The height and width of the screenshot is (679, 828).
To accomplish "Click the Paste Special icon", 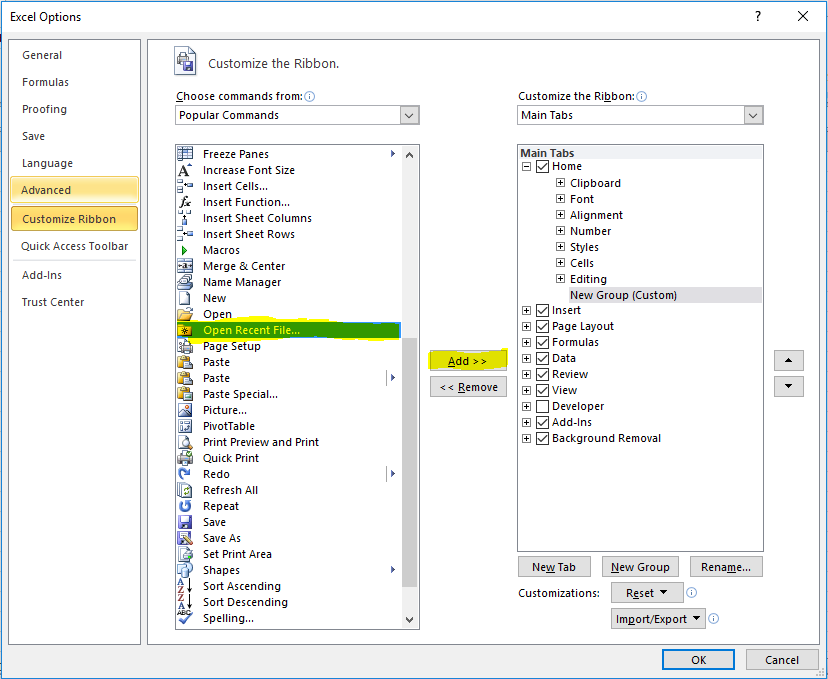I will (x=185, y=394).
